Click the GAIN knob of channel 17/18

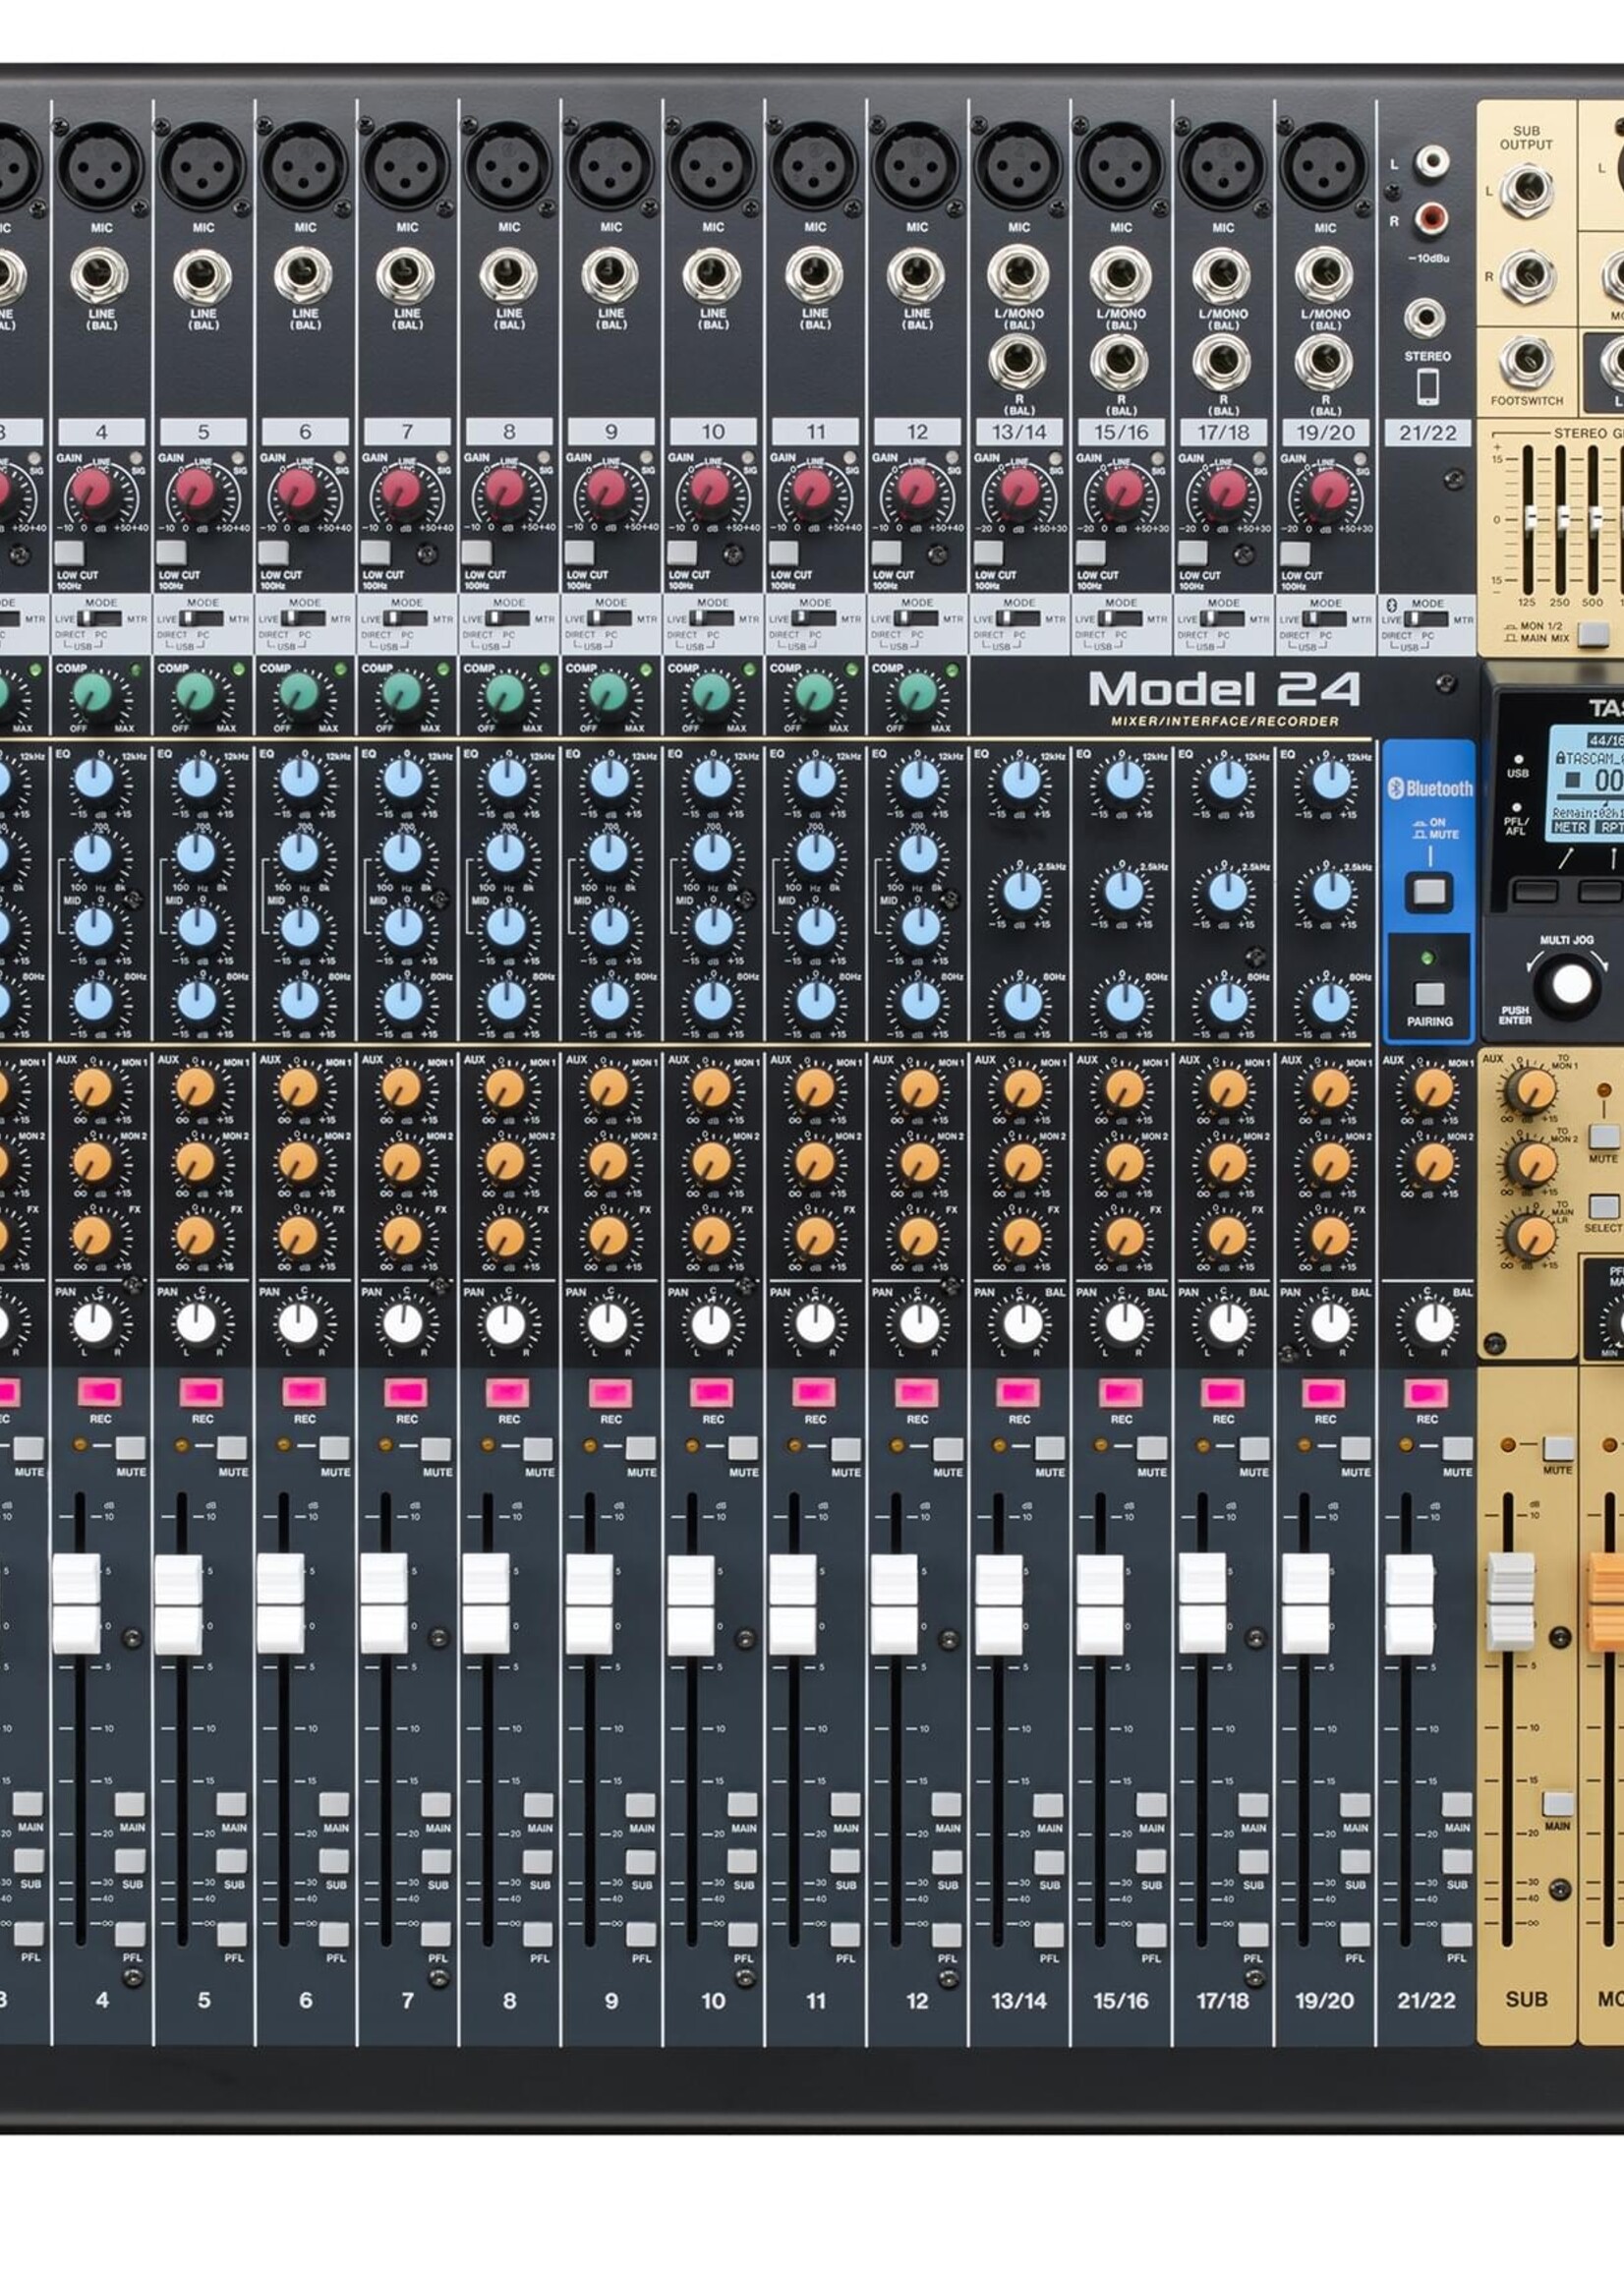tap(1226, 490)
